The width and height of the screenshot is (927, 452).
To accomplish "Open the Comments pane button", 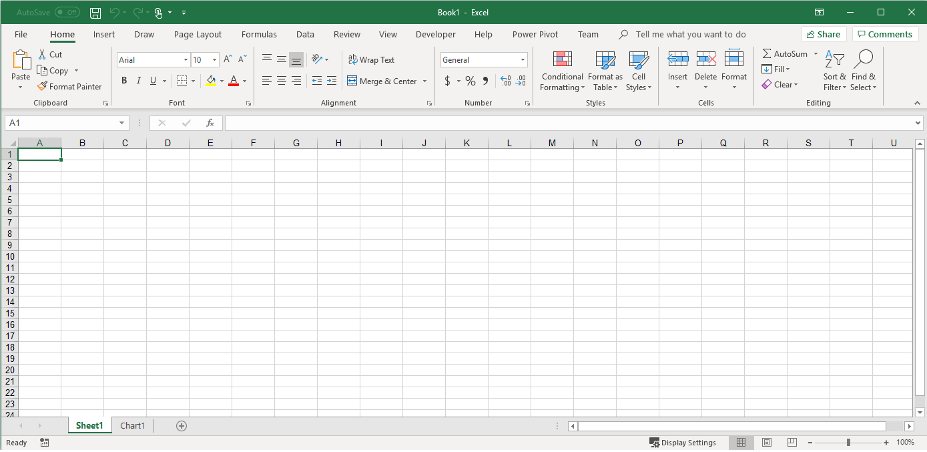I will coord(885,34).
